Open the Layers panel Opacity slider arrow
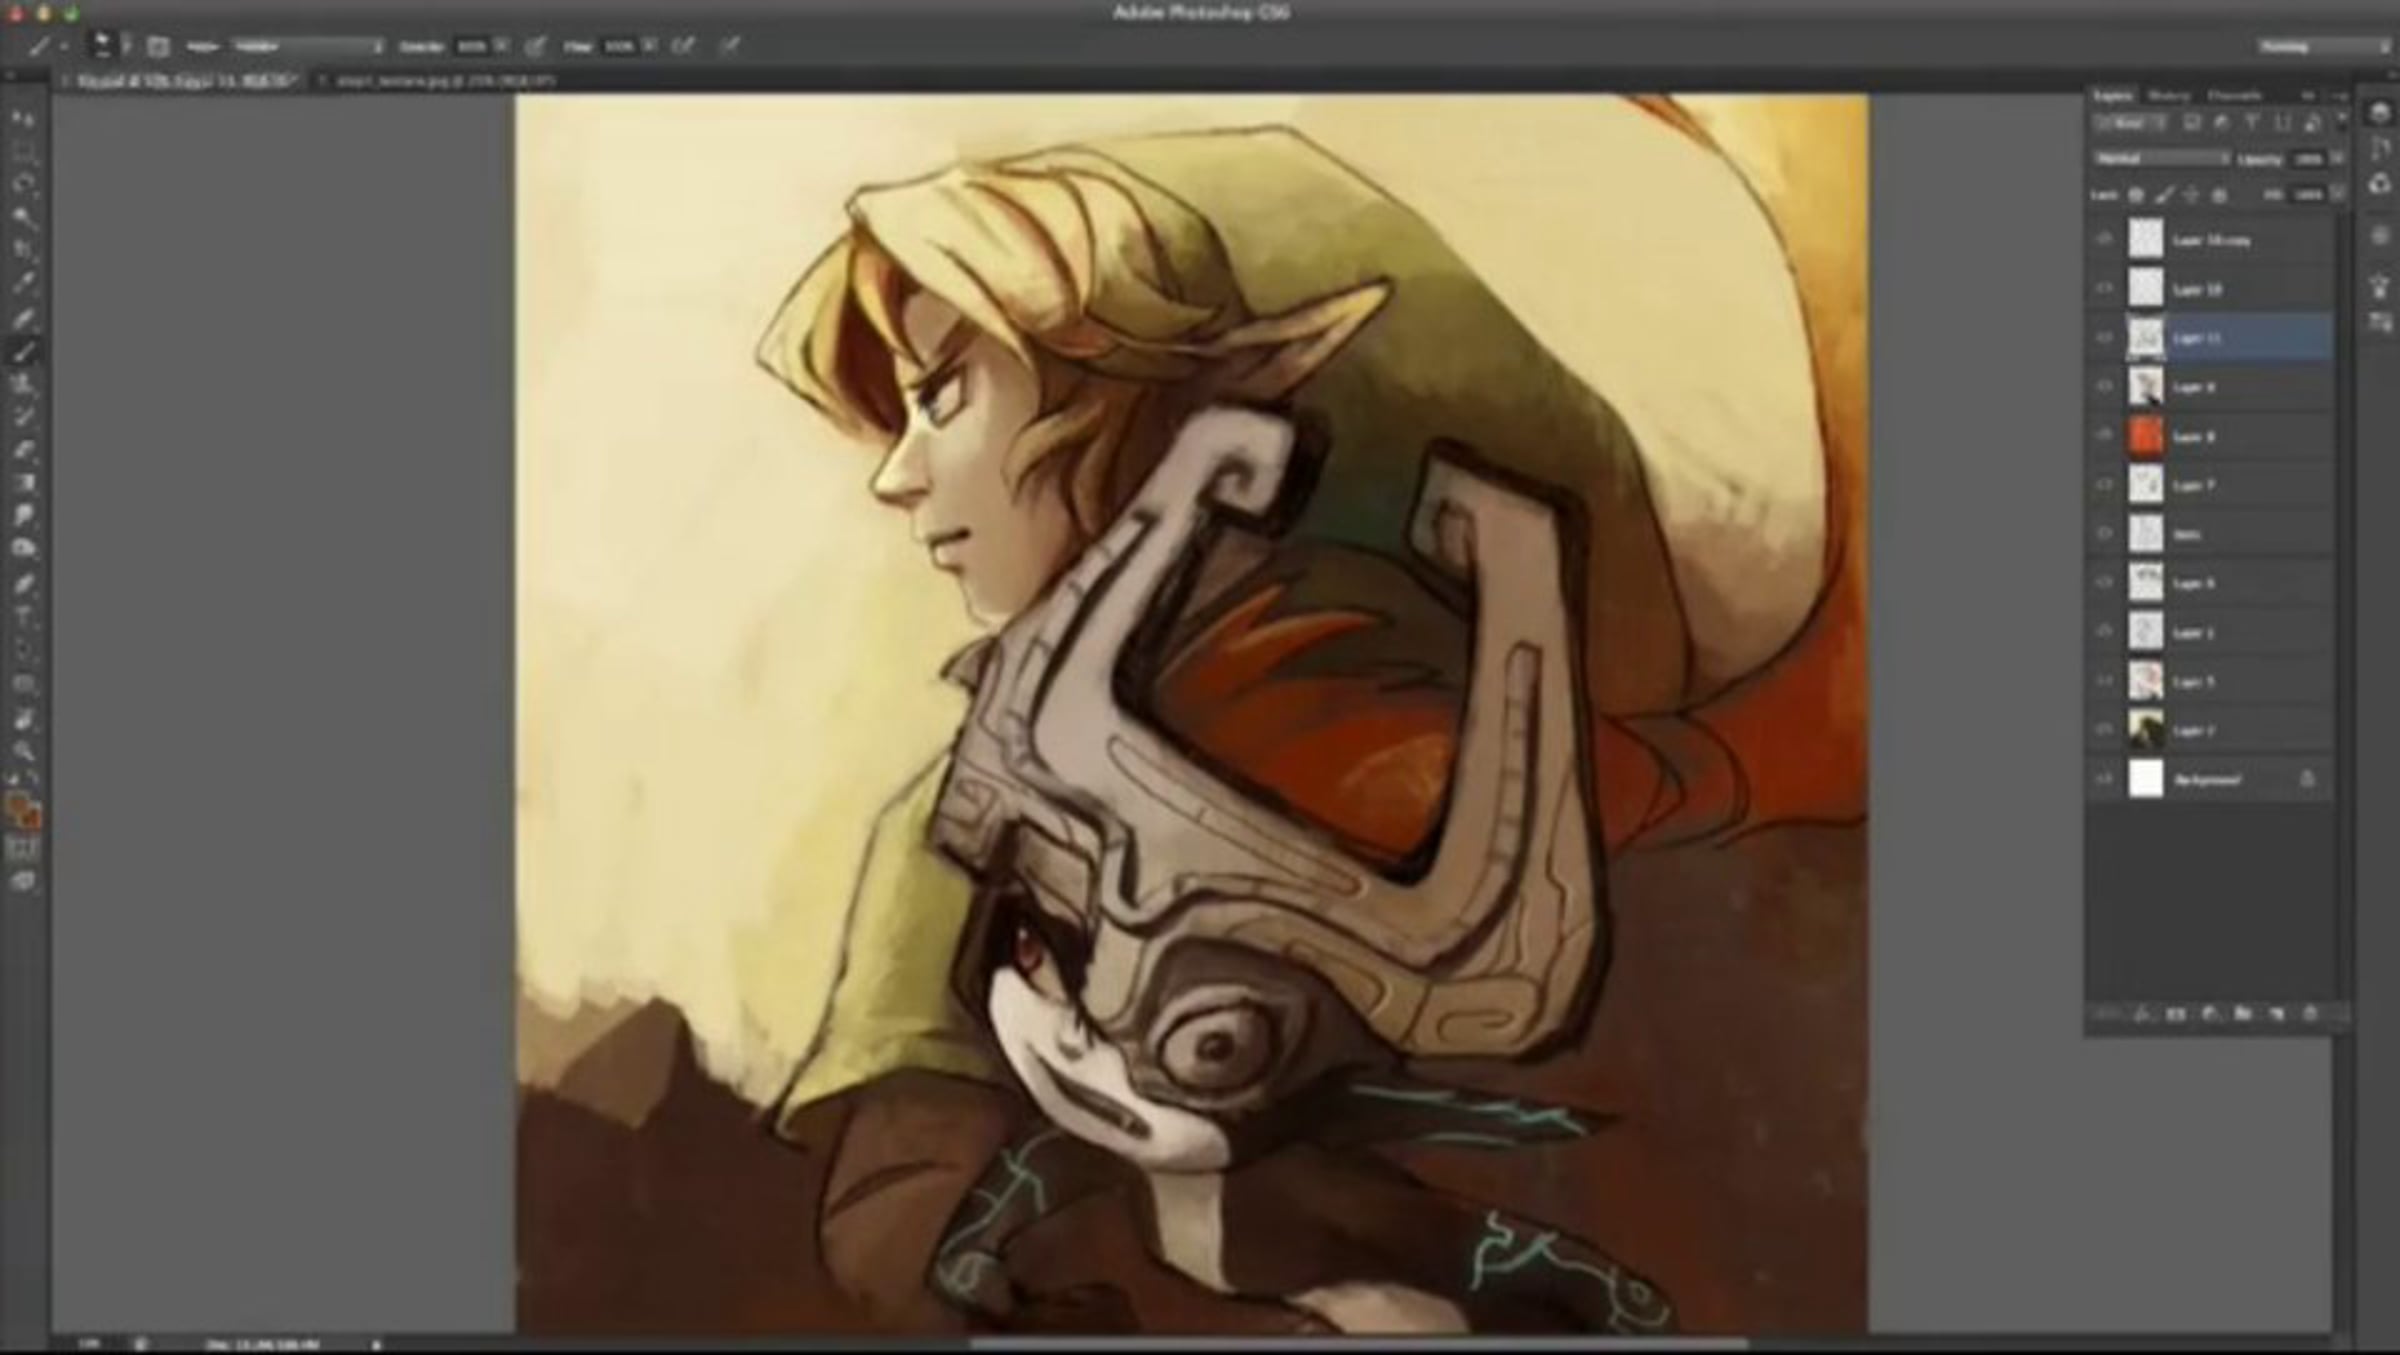 click(x=2337, y=159)
